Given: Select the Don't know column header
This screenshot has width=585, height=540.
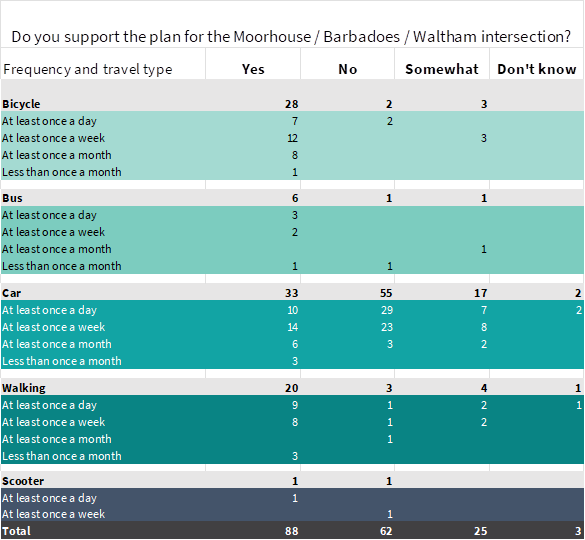Looking at the screenshot, I should click(x=536, y=69).
